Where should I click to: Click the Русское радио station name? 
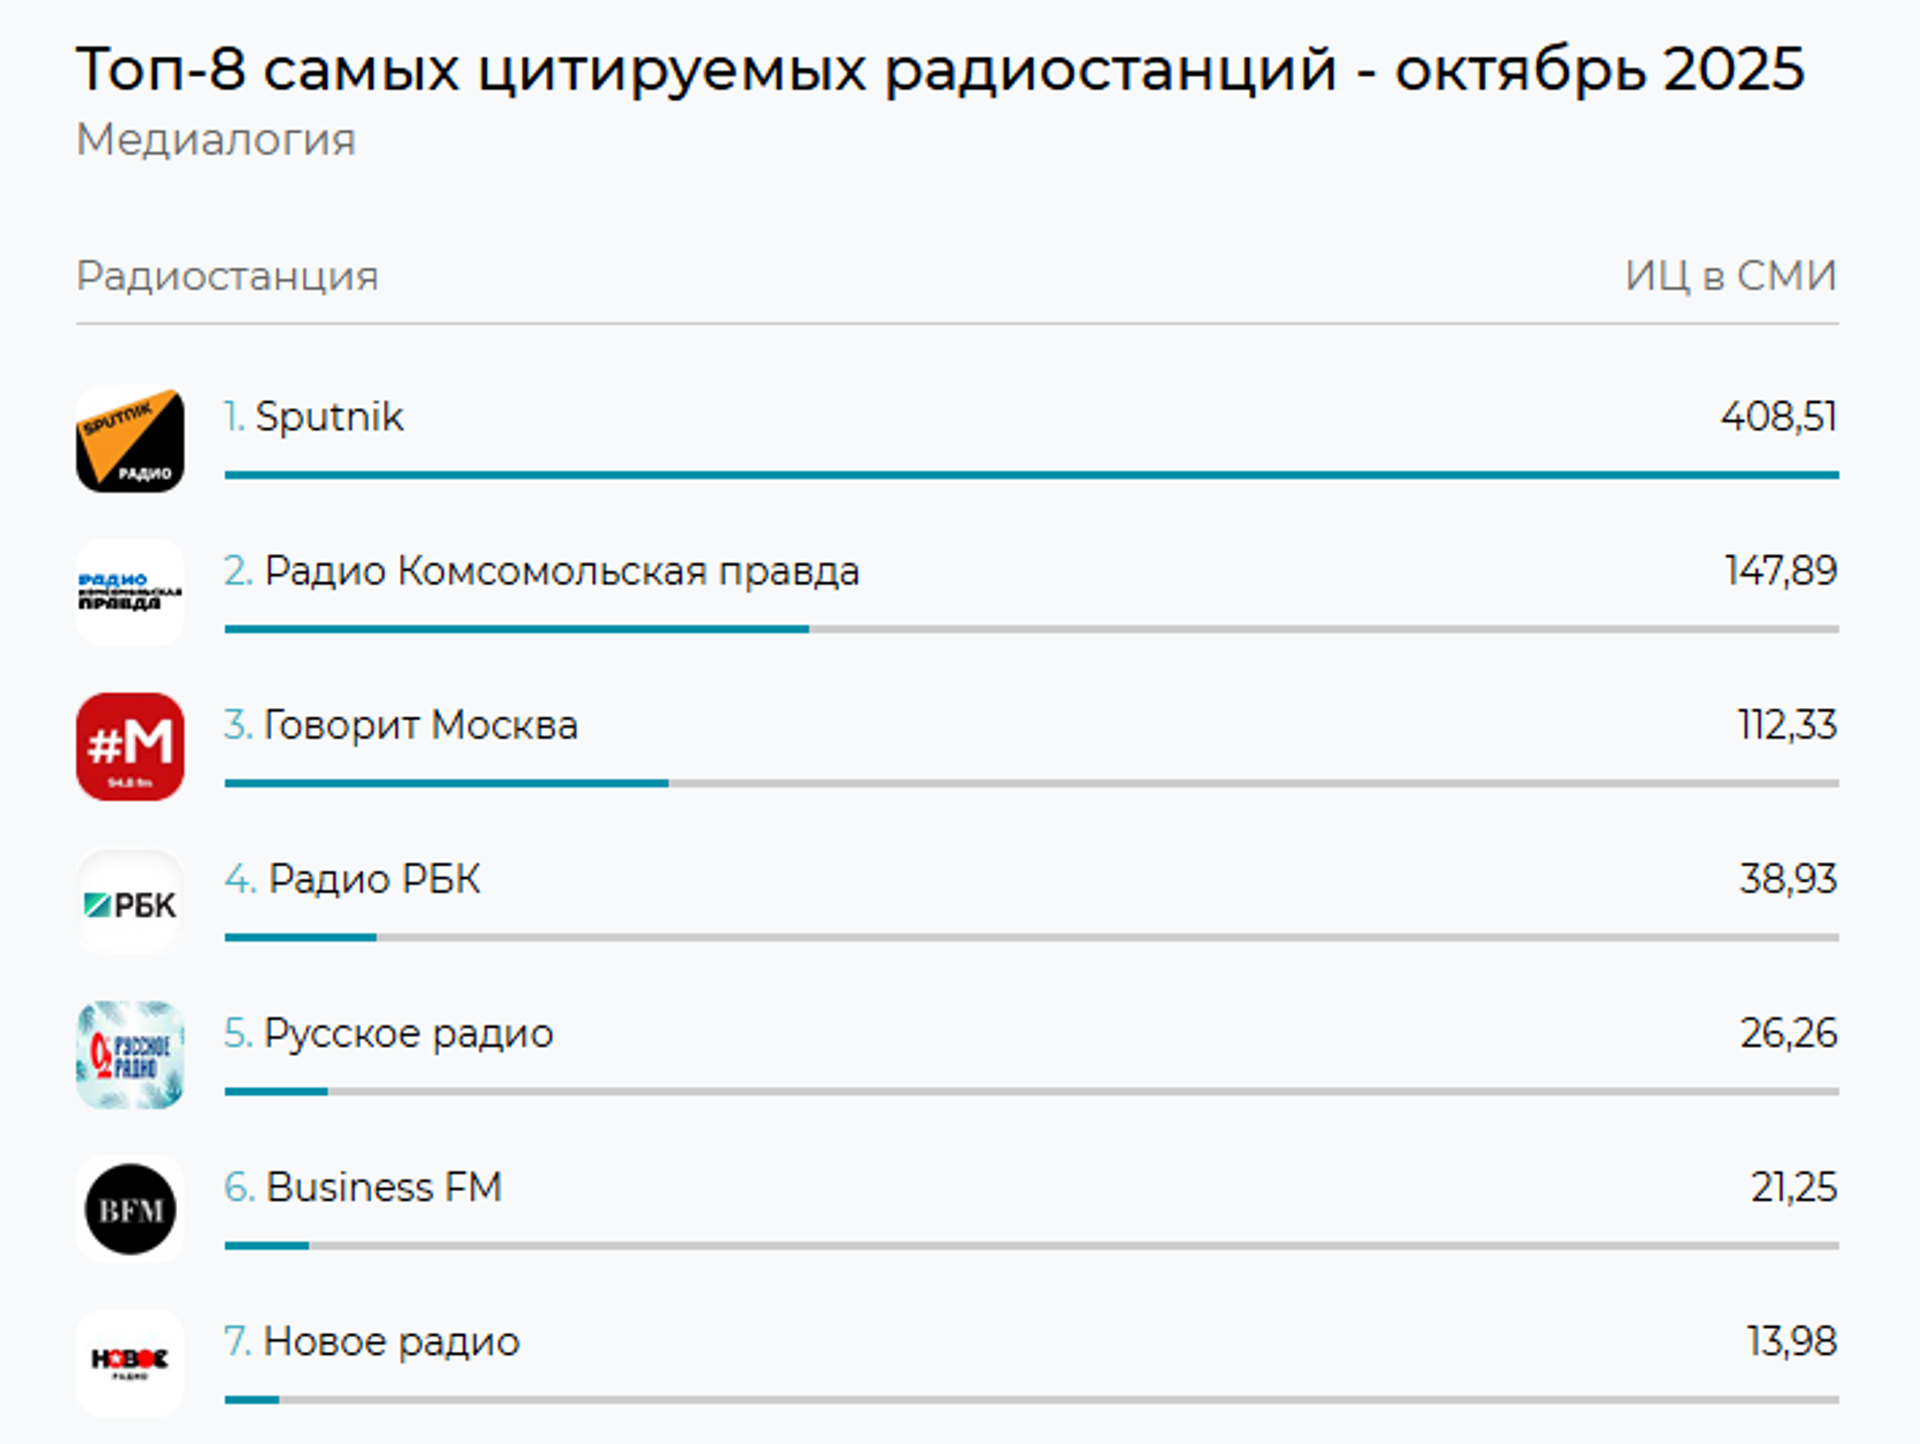[408, 1033]
